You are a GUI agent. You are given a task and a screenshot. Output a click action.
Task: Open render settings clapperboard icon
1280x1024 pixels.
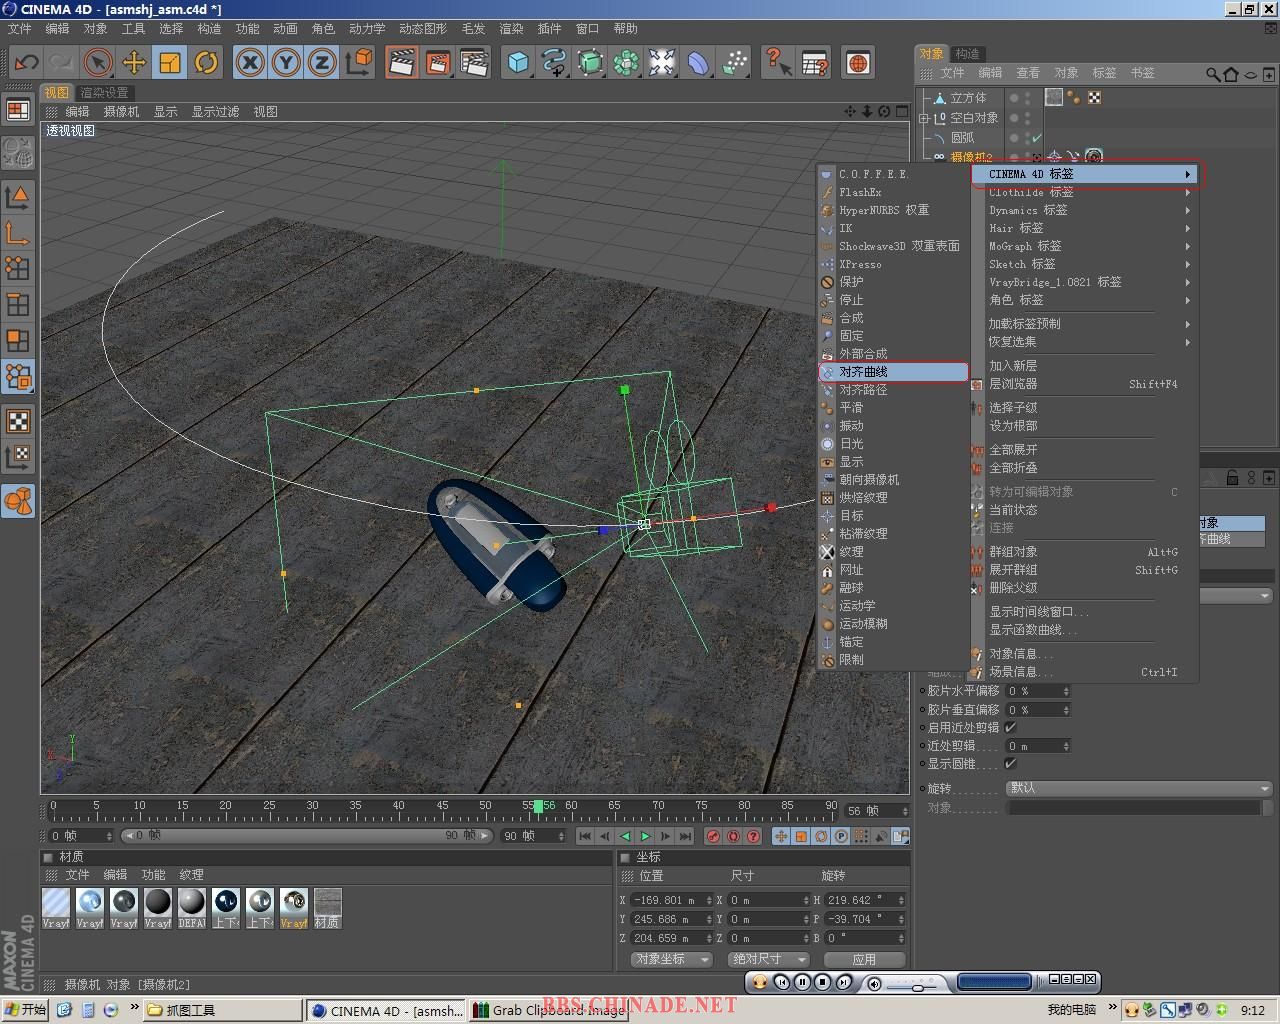click(x=473, y=63)
